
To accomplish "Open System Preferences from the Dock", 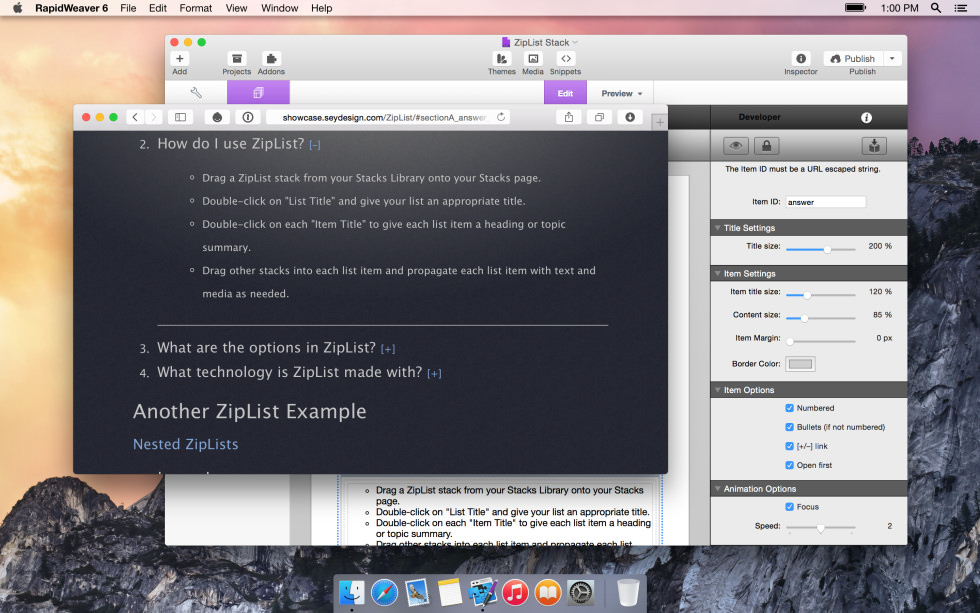I will (x=581, y=592).
